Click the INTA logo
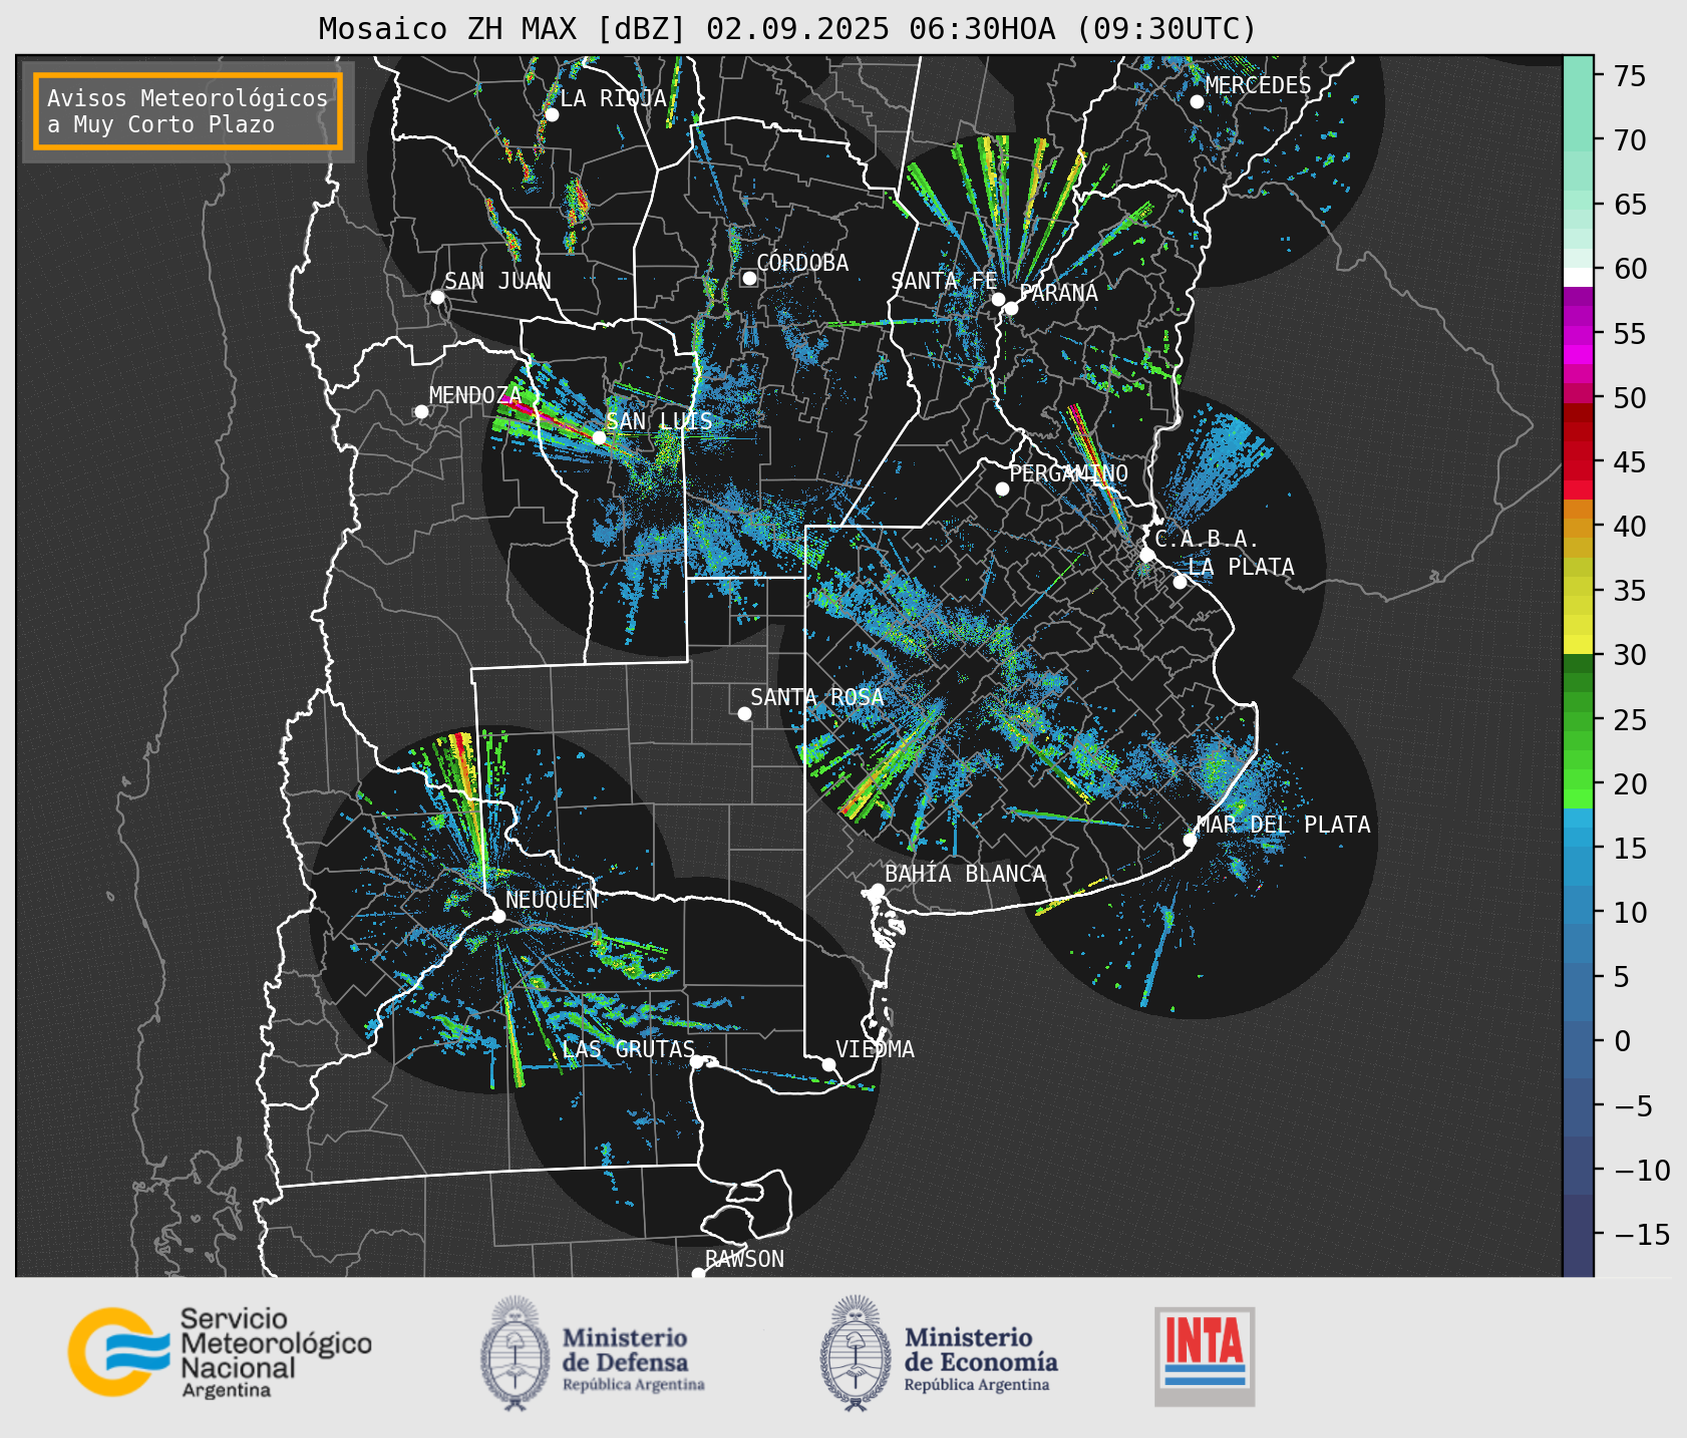This screenshot has height=1438, width=1687. pyautogui.click(x=1205, y=1356)
